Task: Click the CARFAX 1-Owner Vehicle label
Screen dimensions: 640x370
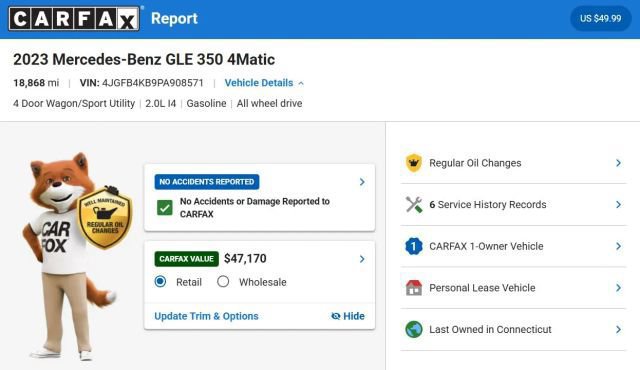Action: click(486, 246)
